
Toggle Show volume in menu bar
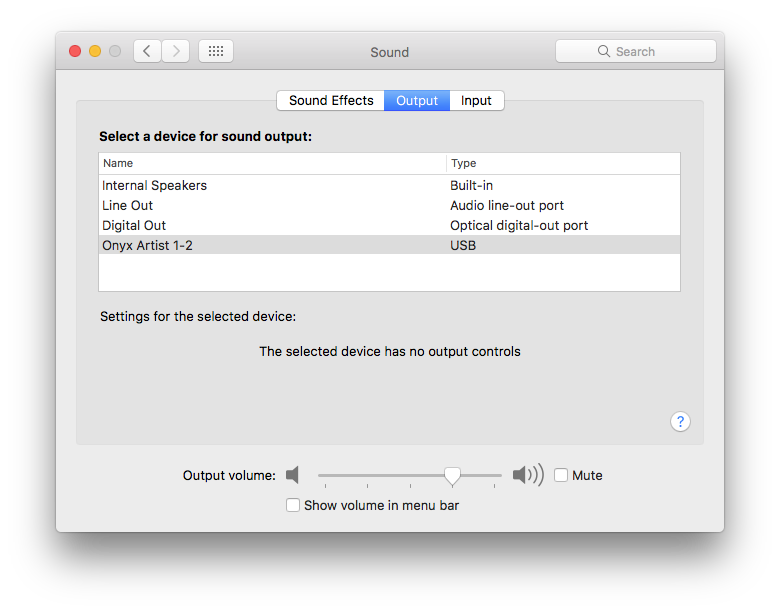[293, 505]
